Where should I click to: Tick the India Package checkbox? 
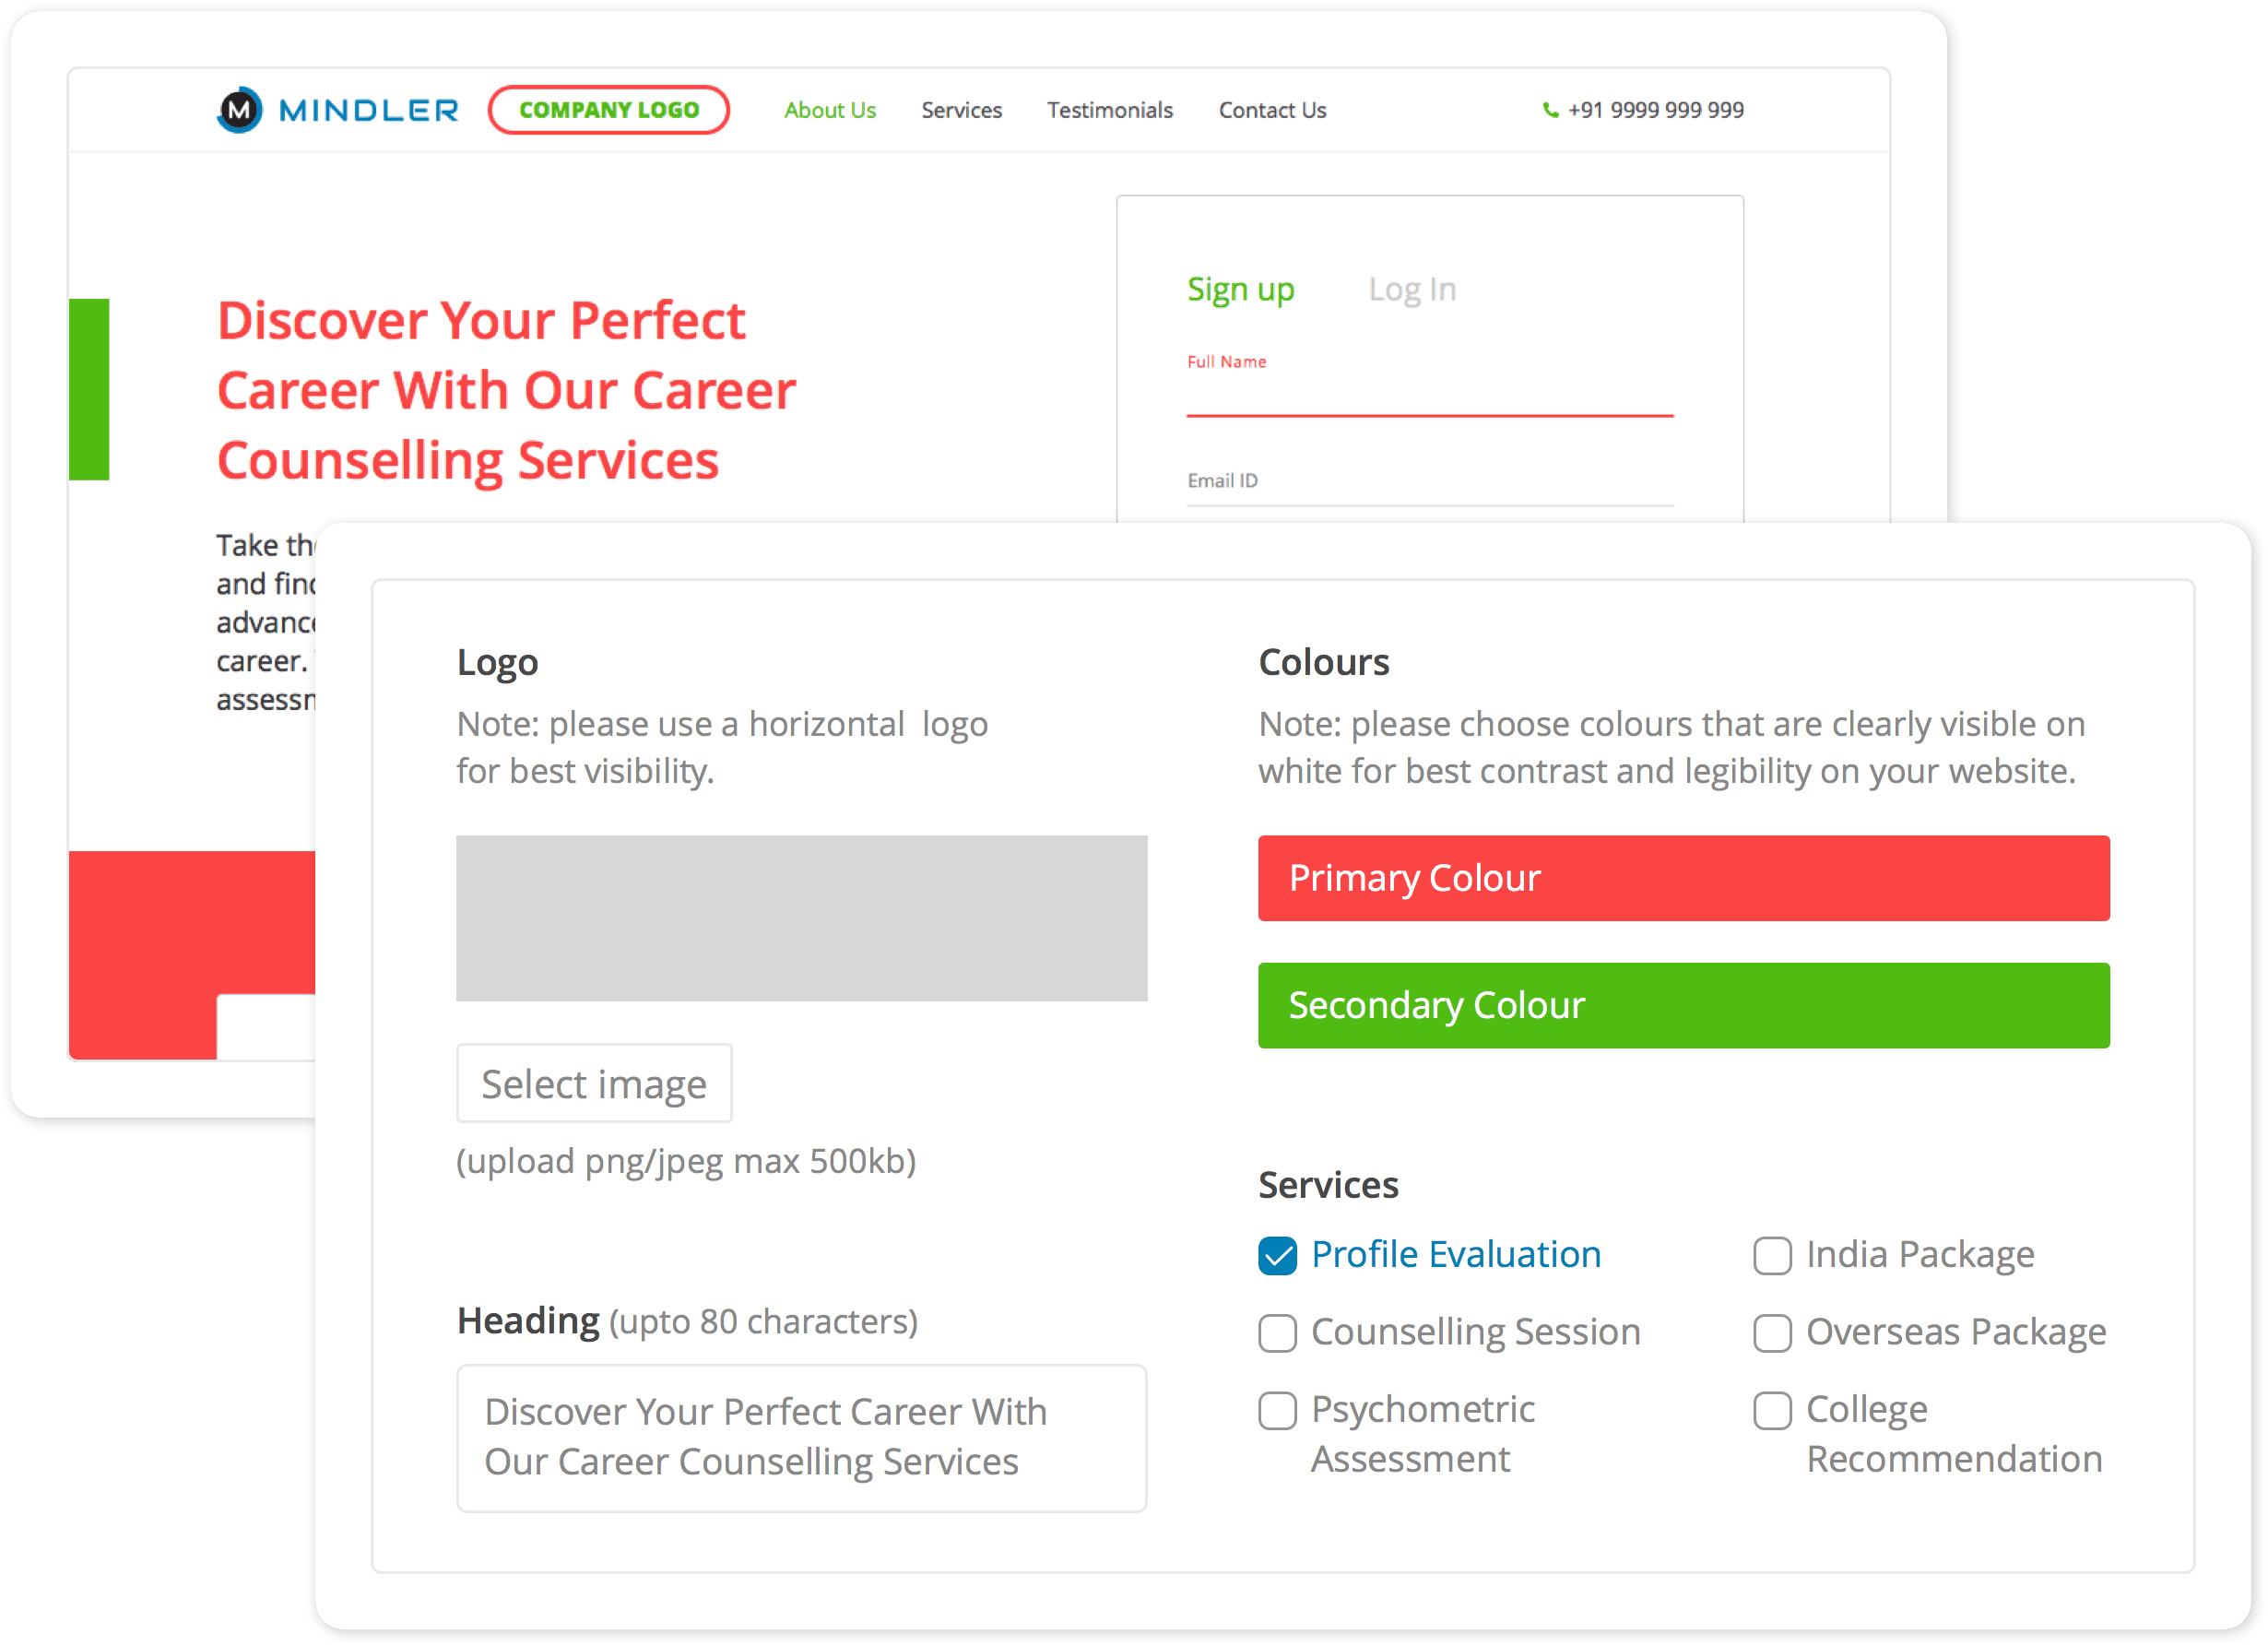tap(1771, 1255)
